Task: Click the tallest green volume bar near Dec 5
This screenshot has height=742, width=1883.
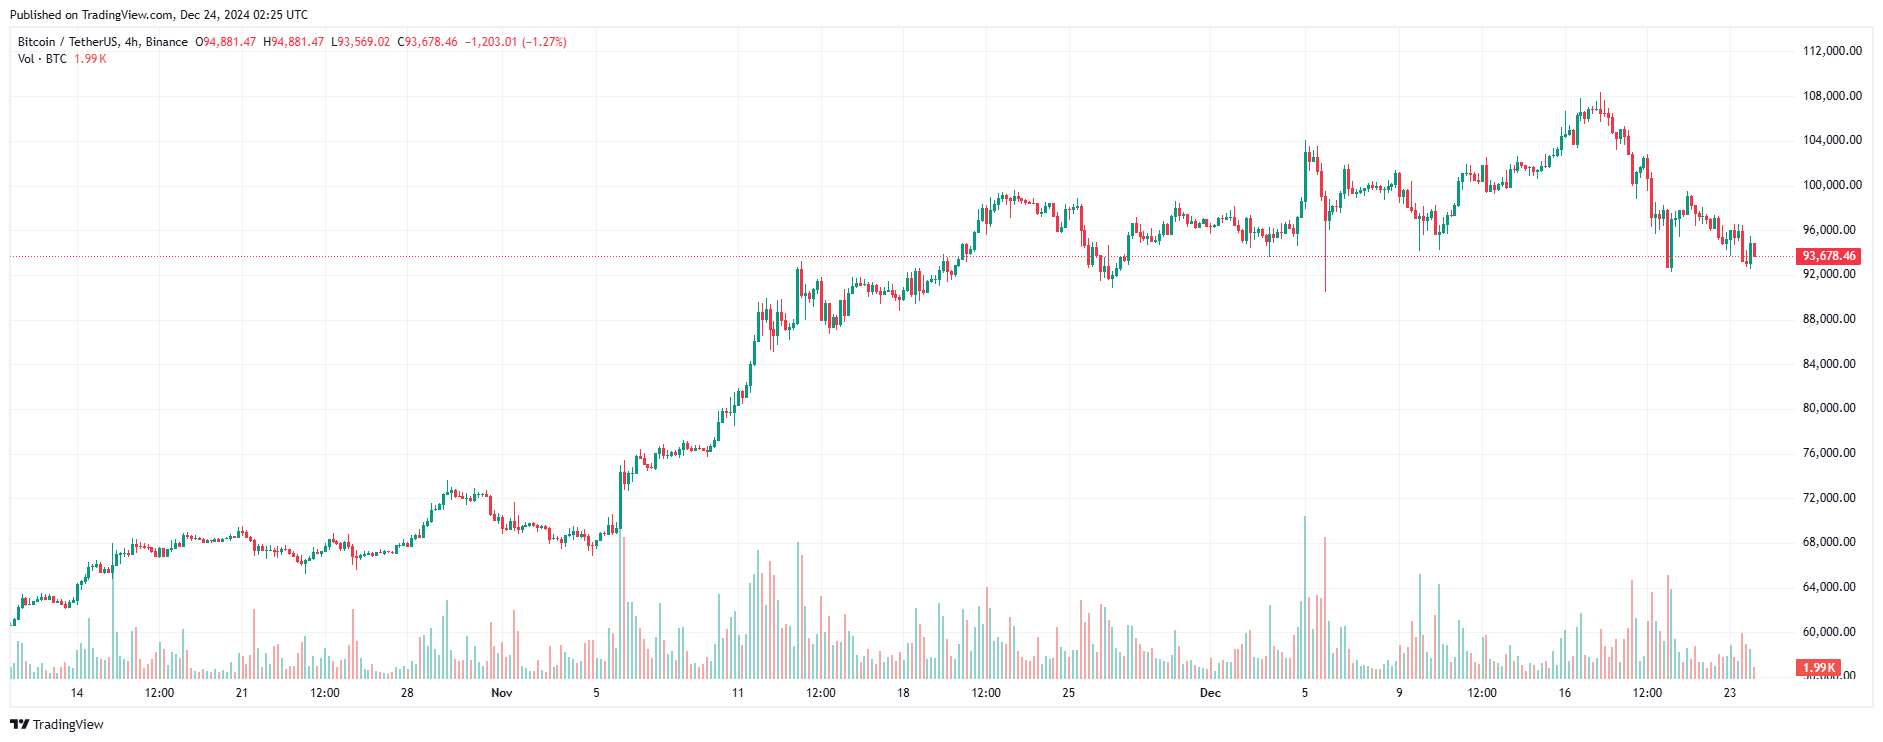Action: 1305,597
